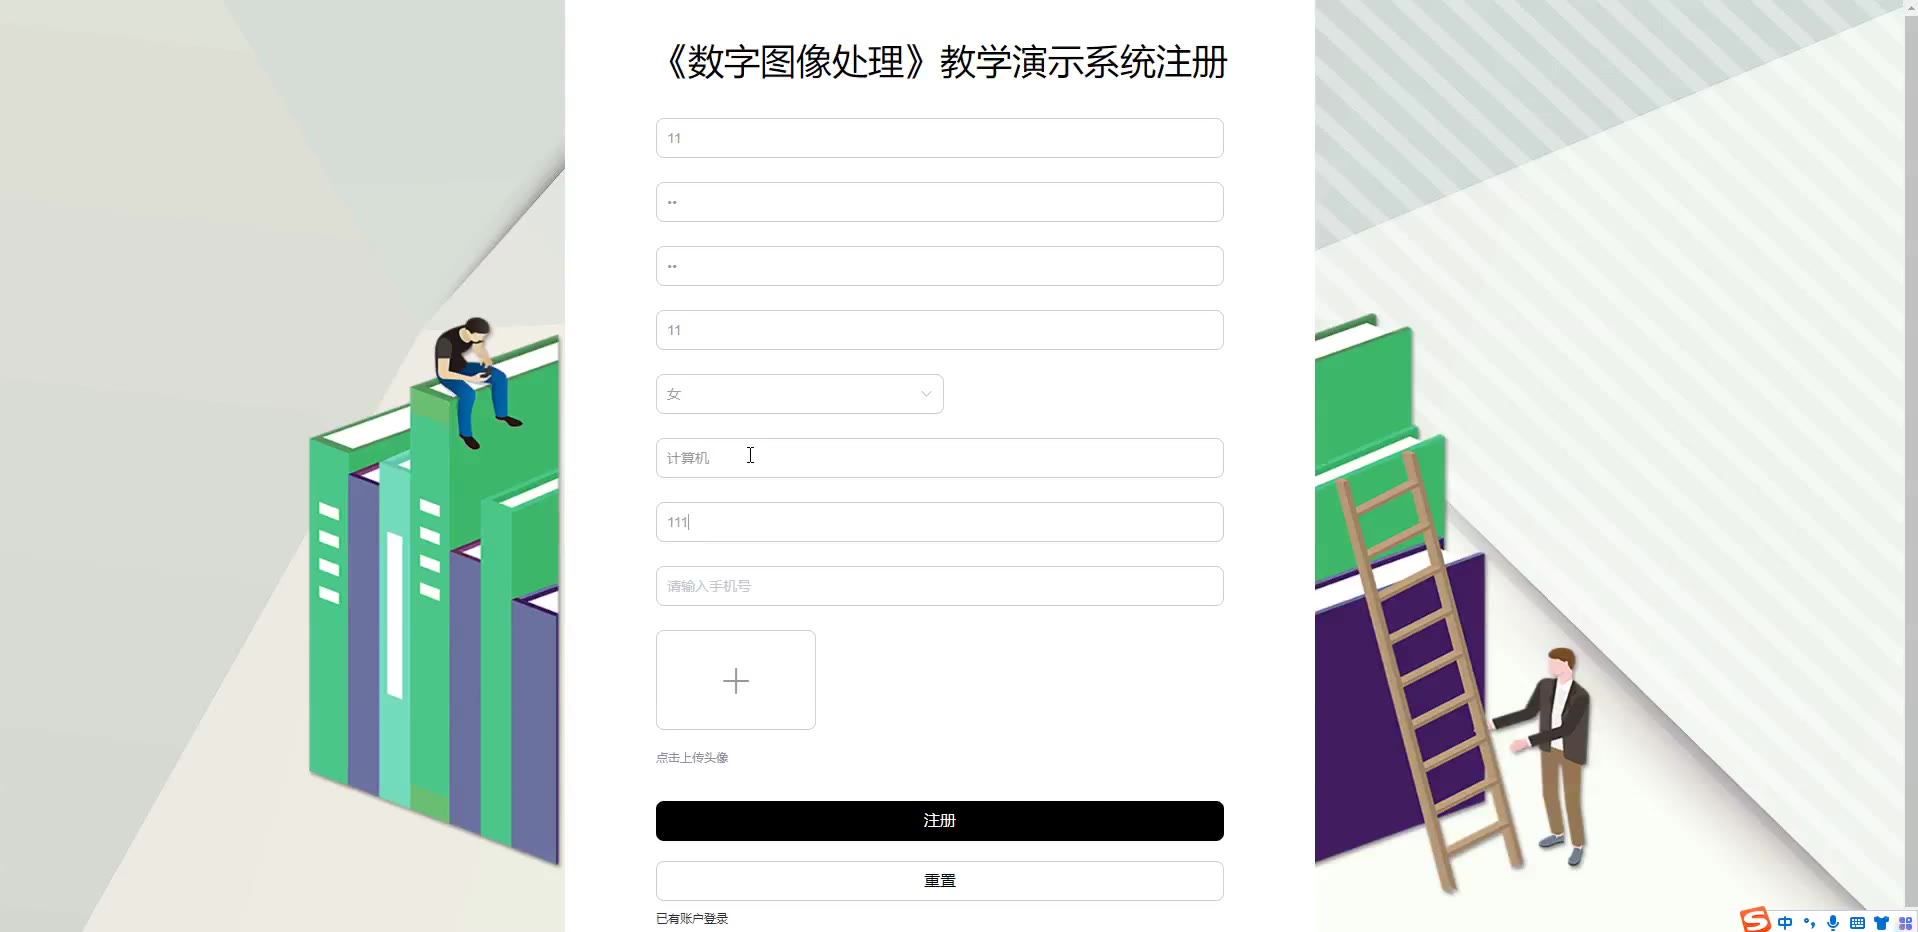
Task: Click the first input field containing 11
Action: pyautogui.click(x=939, y=138)
